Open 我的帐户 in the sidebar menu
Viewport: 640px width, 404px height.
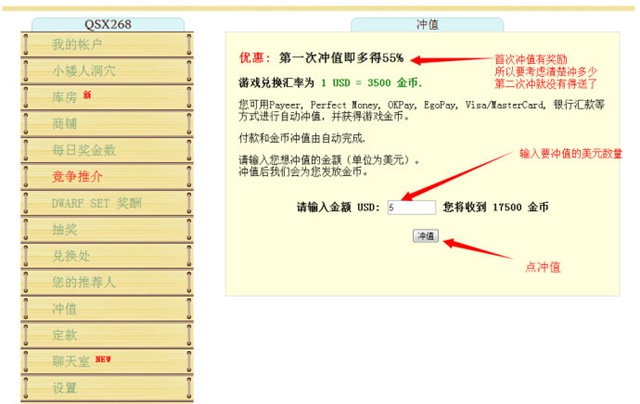click(77, 45)
